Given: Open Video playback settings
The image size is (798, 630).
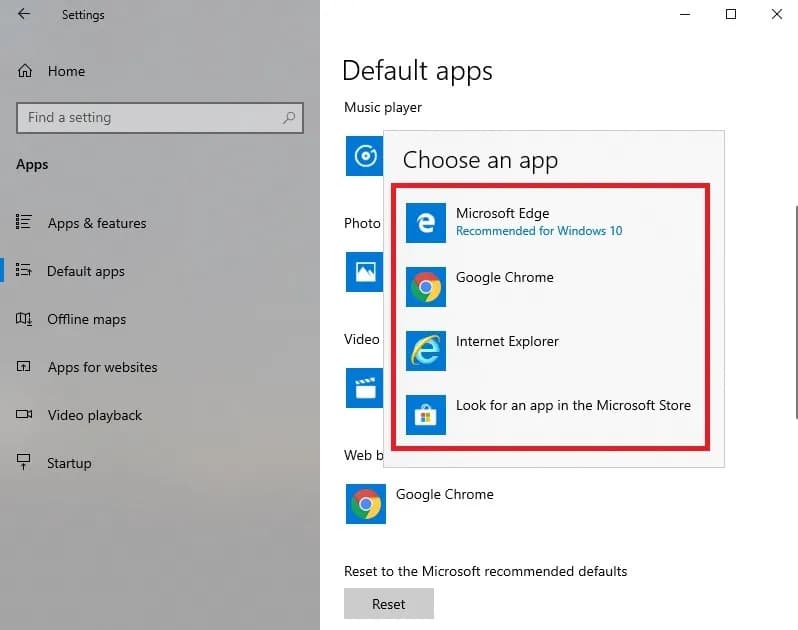Looking at the screenshot, I should (x=94, y=416).
